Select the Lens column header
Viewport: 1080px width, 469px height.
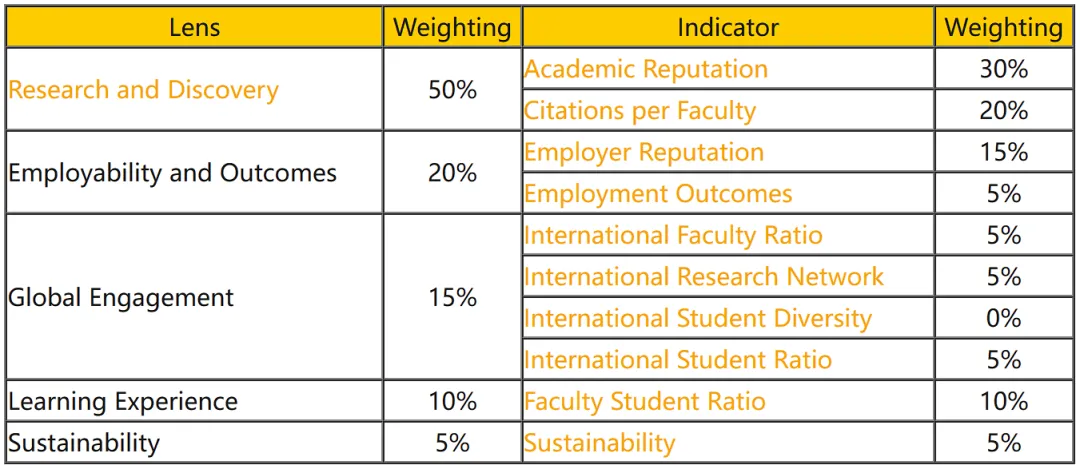(195, 28)
